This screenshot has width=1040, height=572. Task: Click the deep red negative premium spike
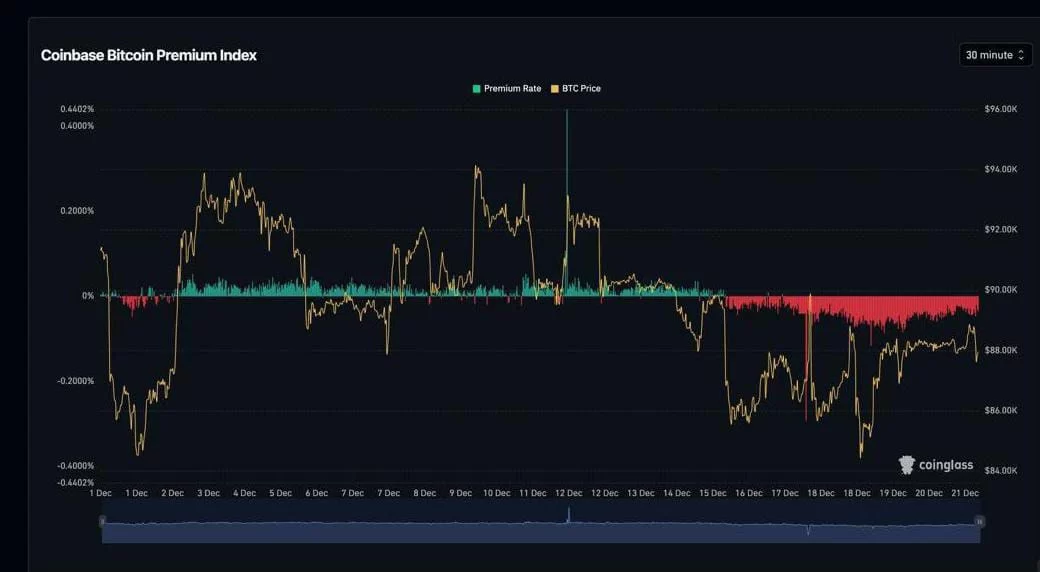click(x=806, y=360)
